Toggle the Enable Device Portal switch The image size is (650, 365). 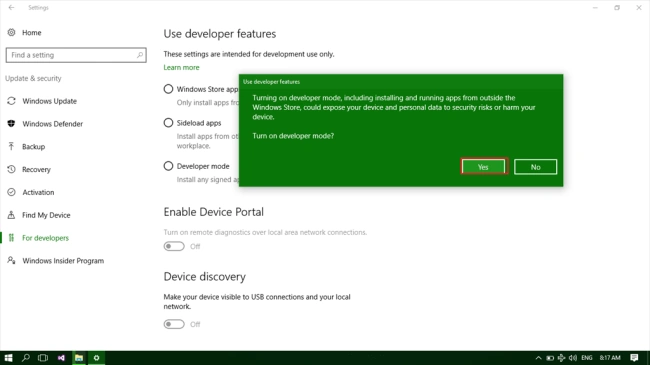(x=174, y=246)
